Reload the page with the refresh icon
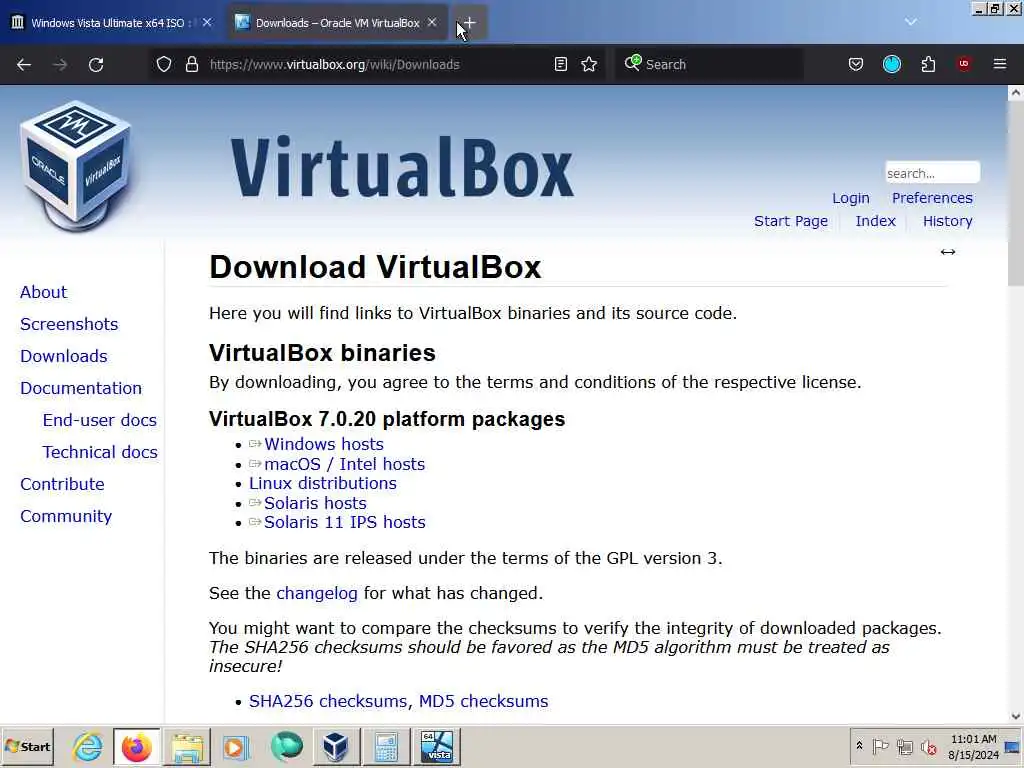1024x768 pixels. [x=96, y=64]
